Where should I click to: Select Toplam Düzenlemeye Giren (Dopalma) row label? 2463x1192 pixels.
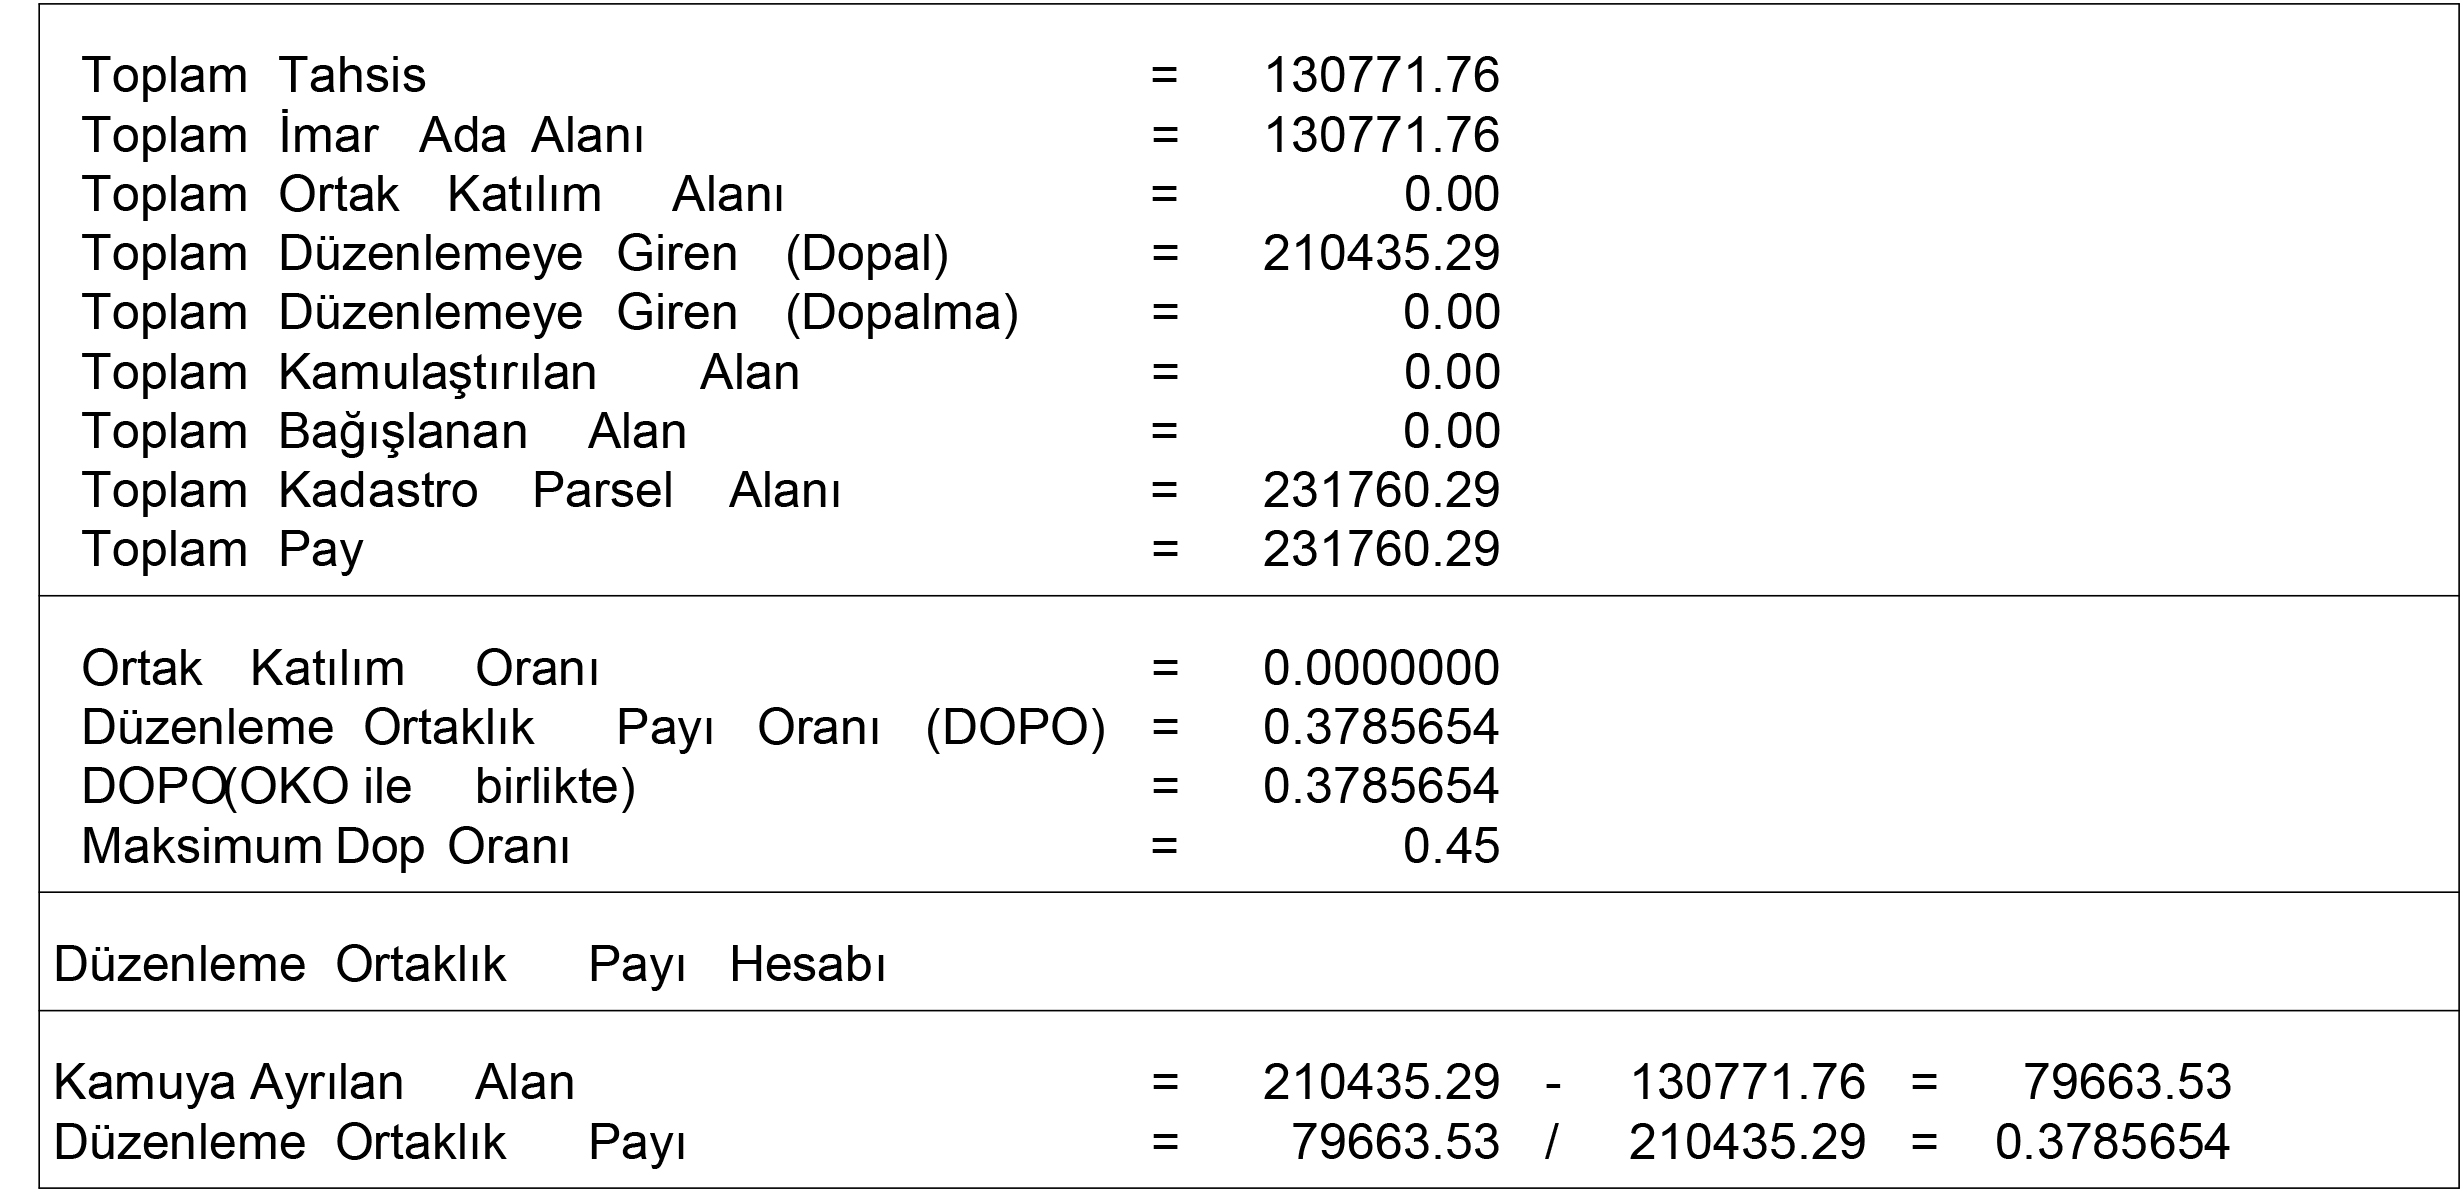550,312
